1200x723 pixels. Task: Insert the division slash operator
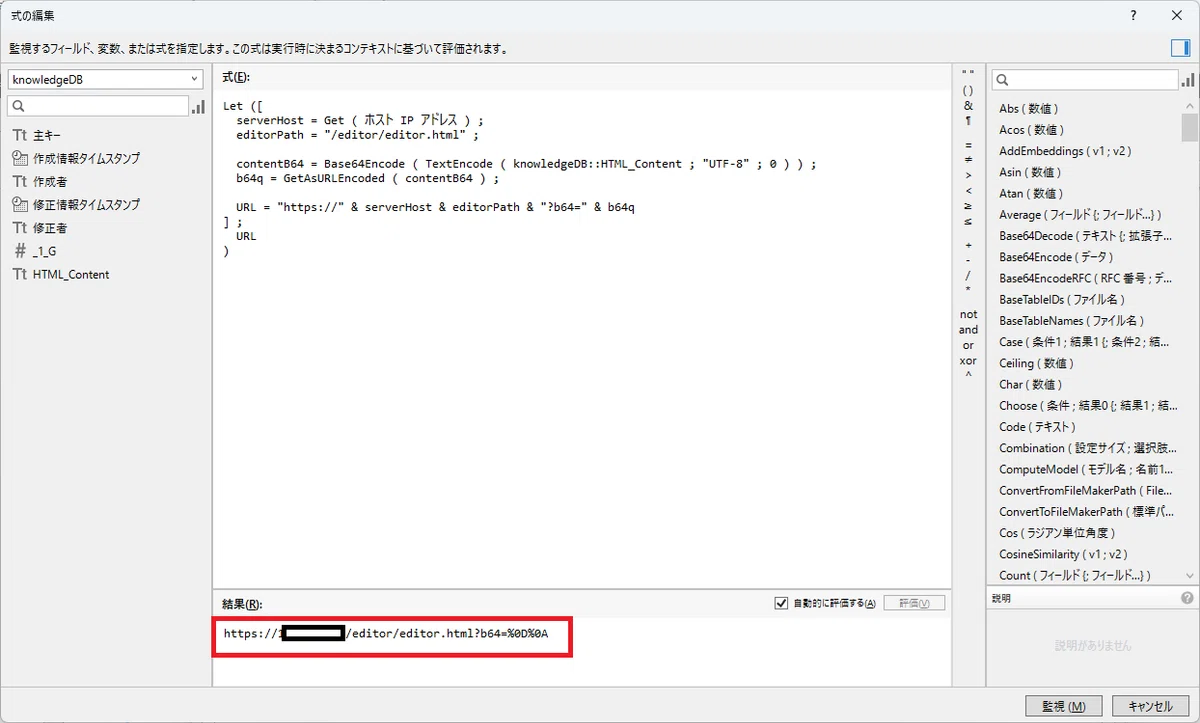(x=968, y=275)
